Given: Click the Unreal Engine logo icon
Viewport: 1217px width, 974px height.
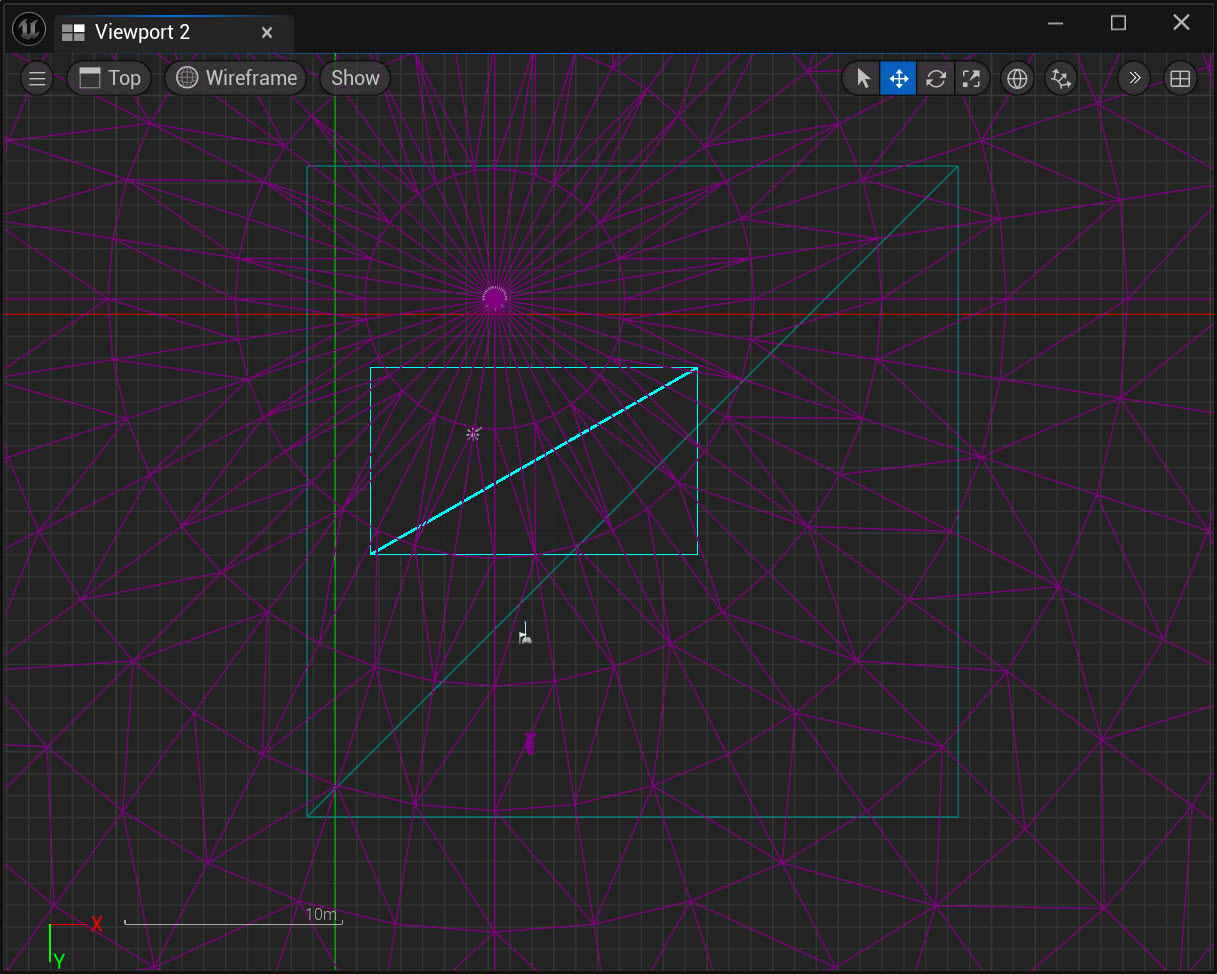Looking at the screenshot, I should tap(28, 30).
